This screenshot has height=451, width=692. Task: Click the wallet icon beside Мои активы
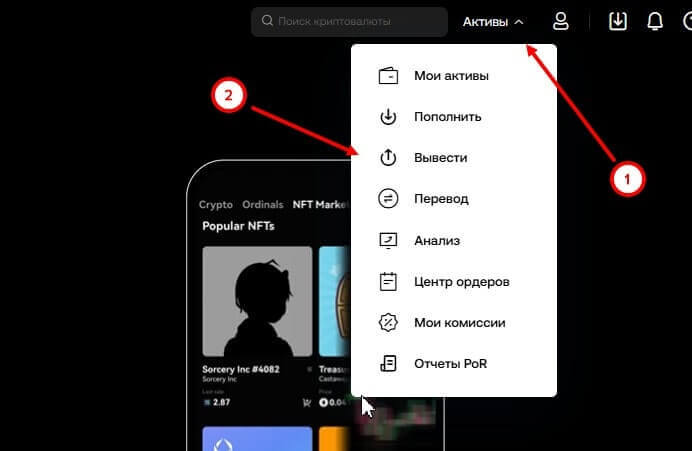(x=388, y=76)
